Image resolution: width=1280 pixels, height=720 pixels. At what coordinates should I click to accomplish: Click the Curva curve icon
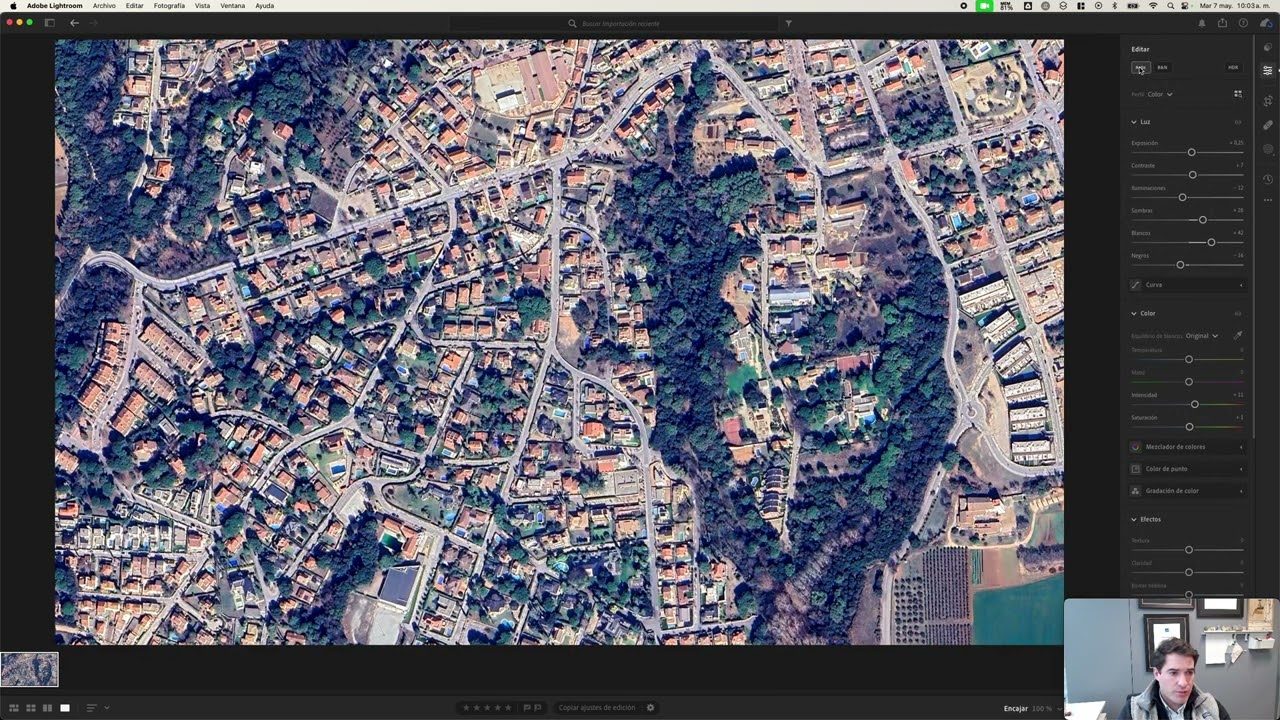point(1135,285)
